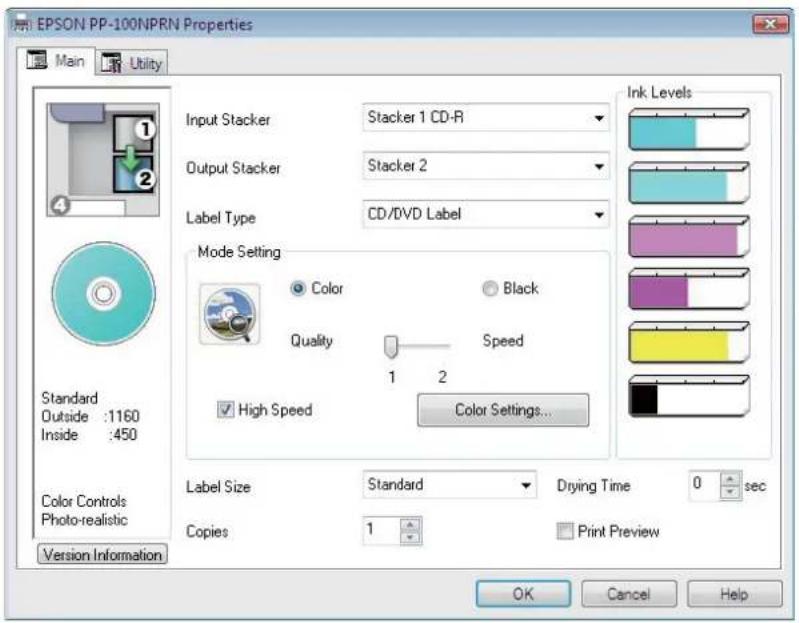
Task: Click the stacker diagram preview image
Action: point(103,159)
